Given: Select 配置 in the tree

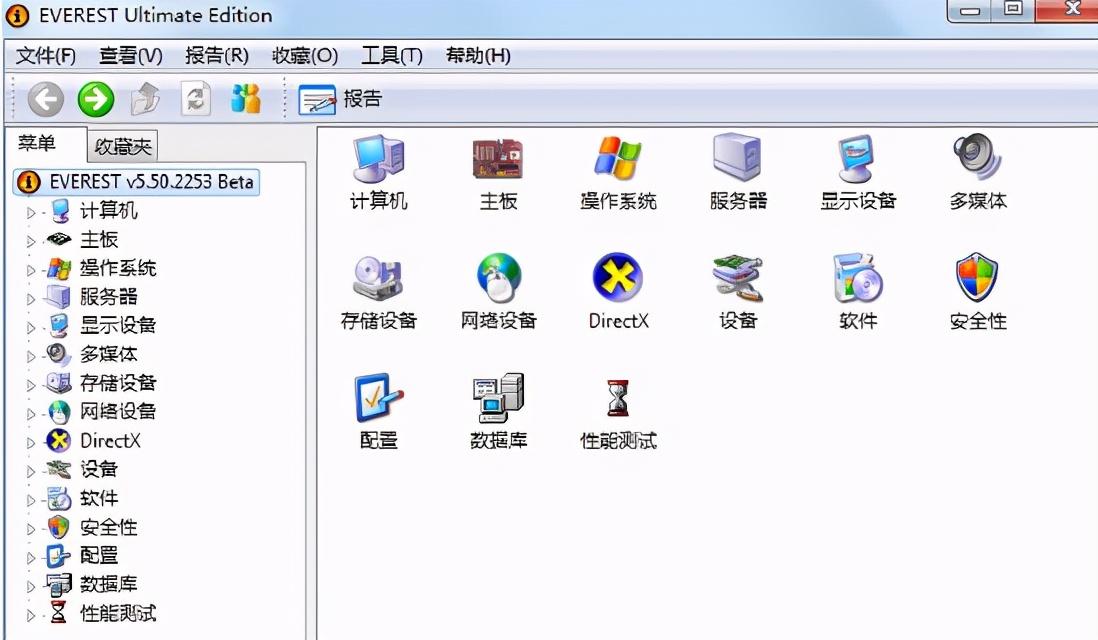Looking at the screenshot, I should (x=99, y=556).
